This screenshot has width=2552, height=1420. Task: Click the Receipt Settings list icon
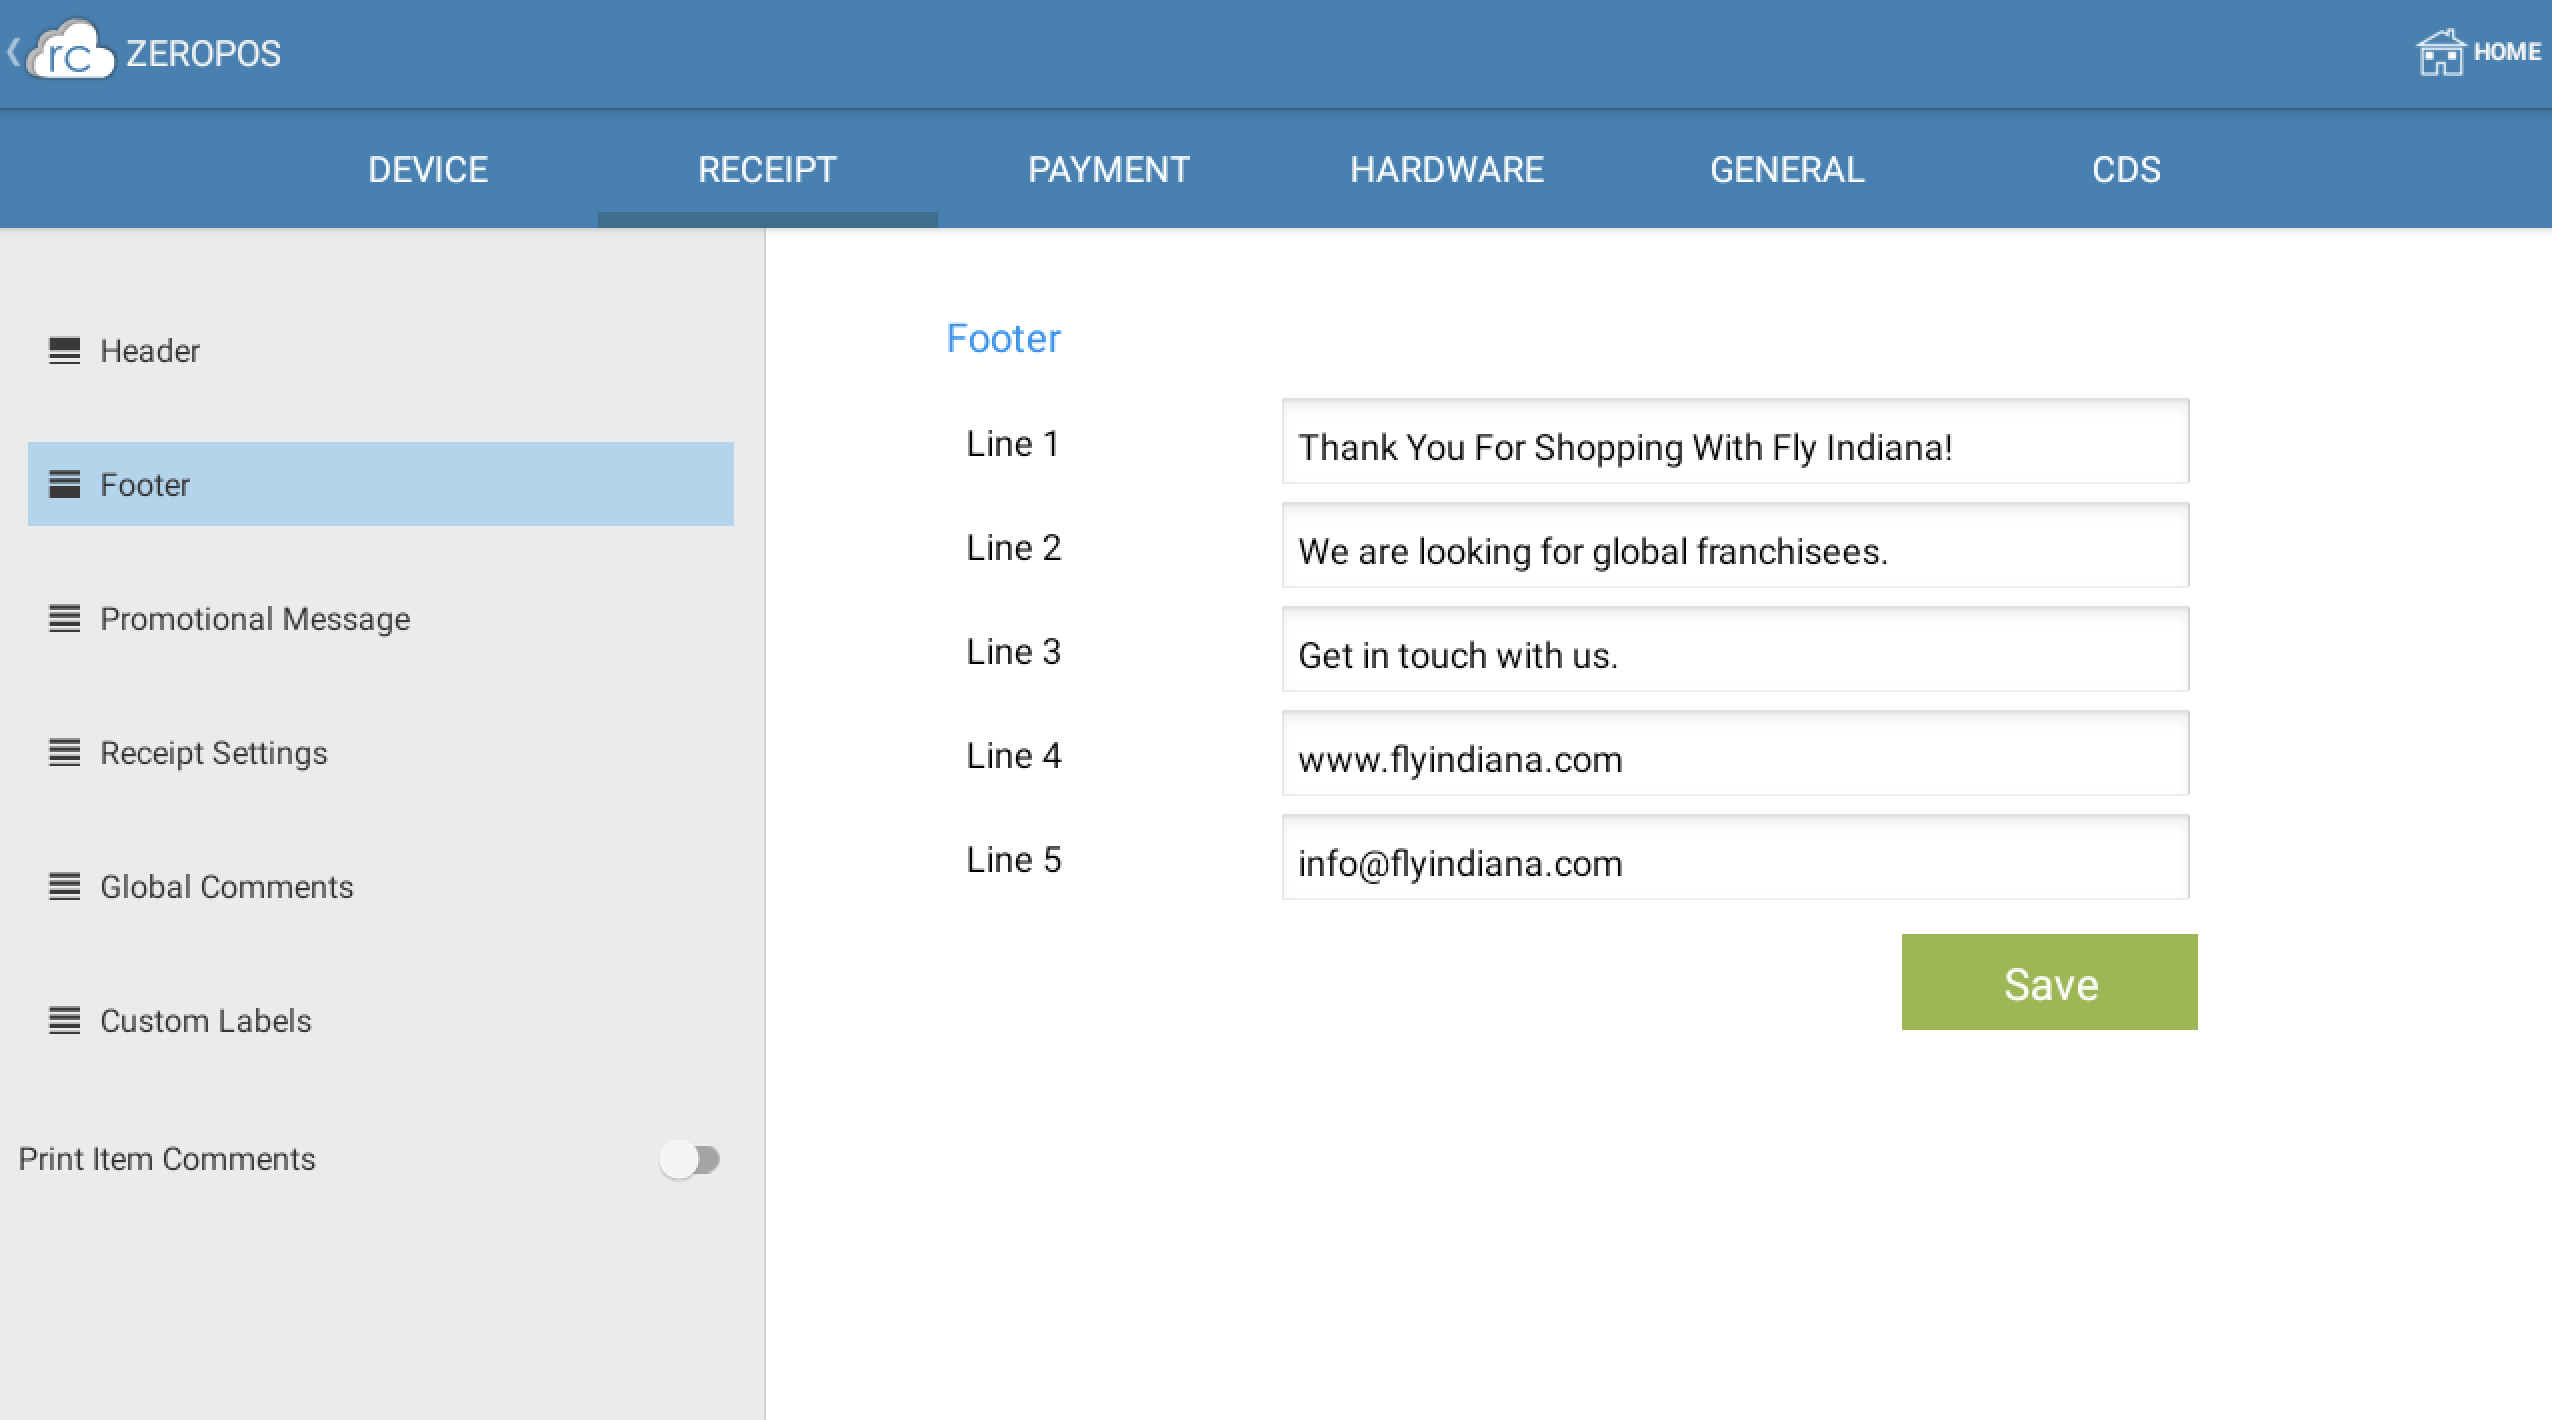pyautogui.click(x=65, y=753)
